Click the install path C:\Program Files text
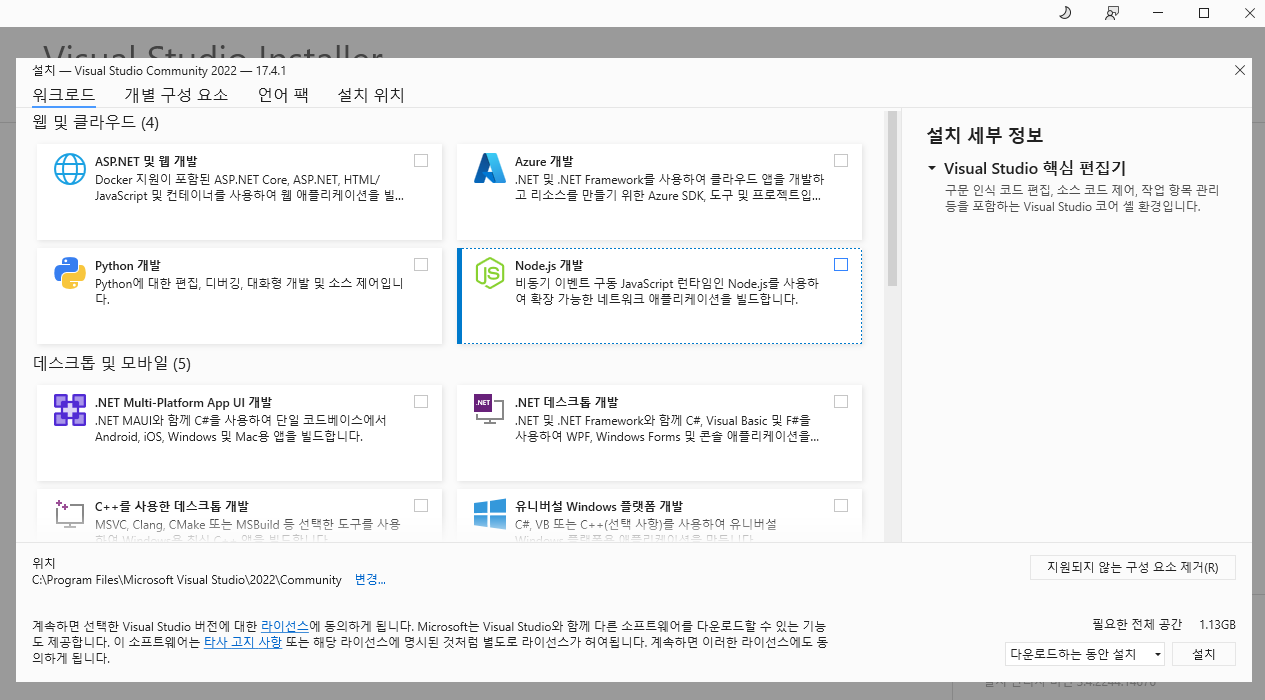This screenshot has width=1265, height=700. coord(187,580)
